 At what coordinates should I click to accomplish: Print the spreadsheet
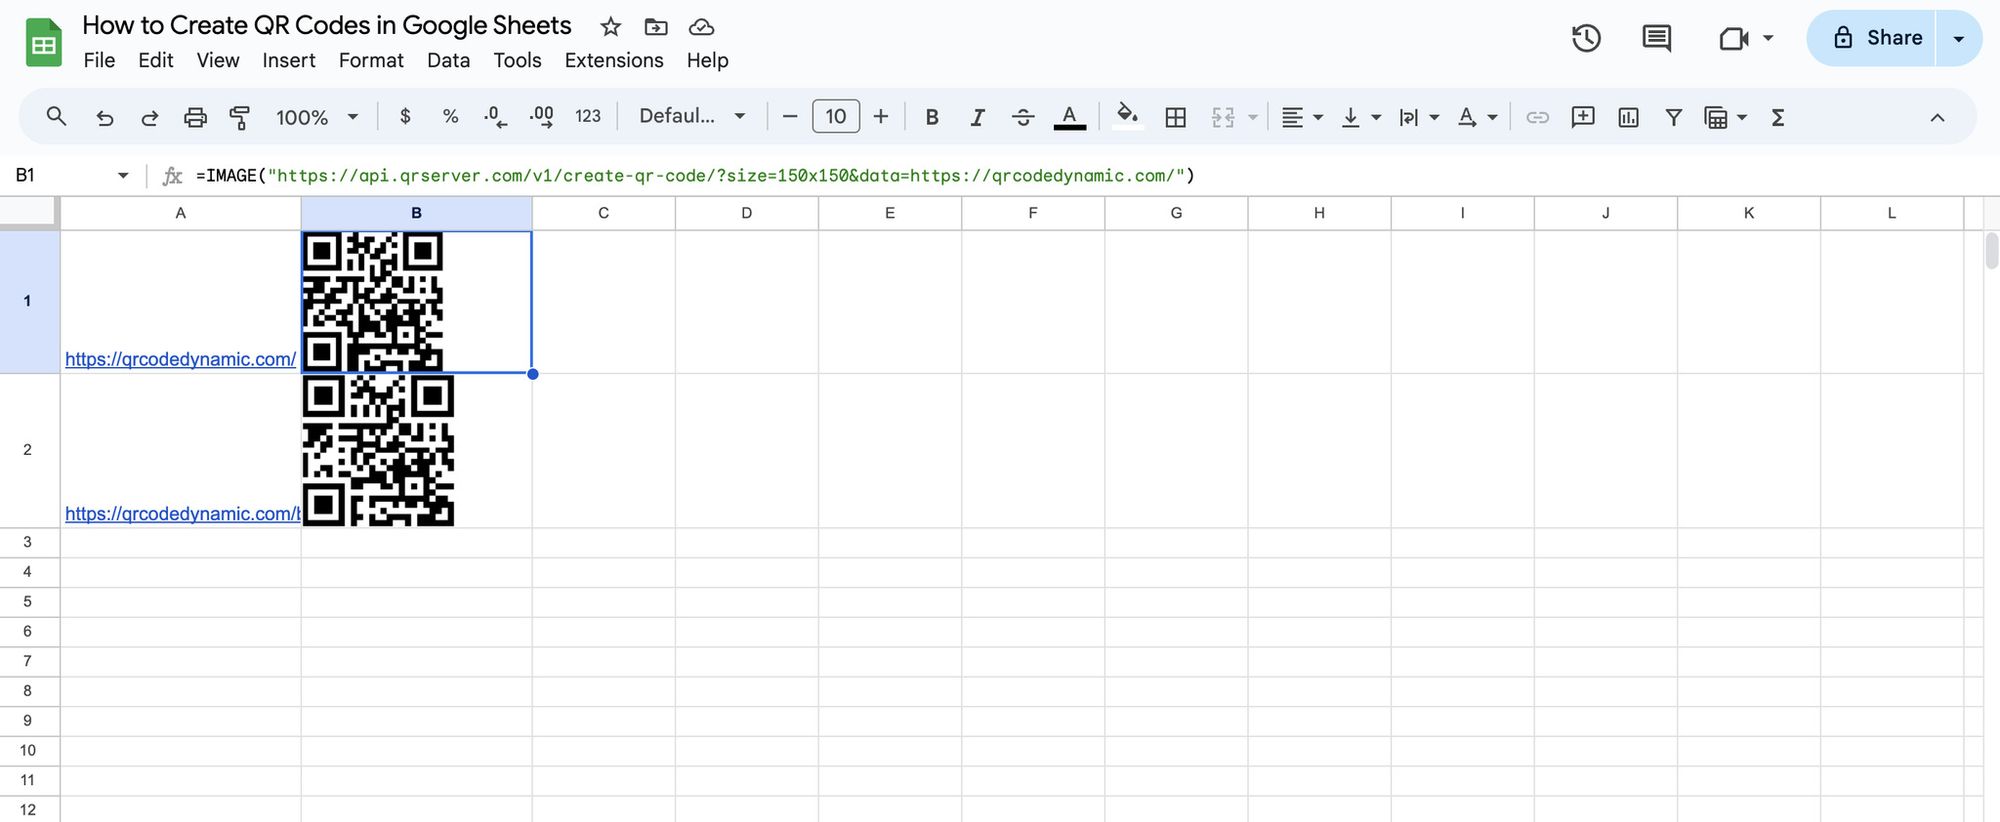(195, 117)
